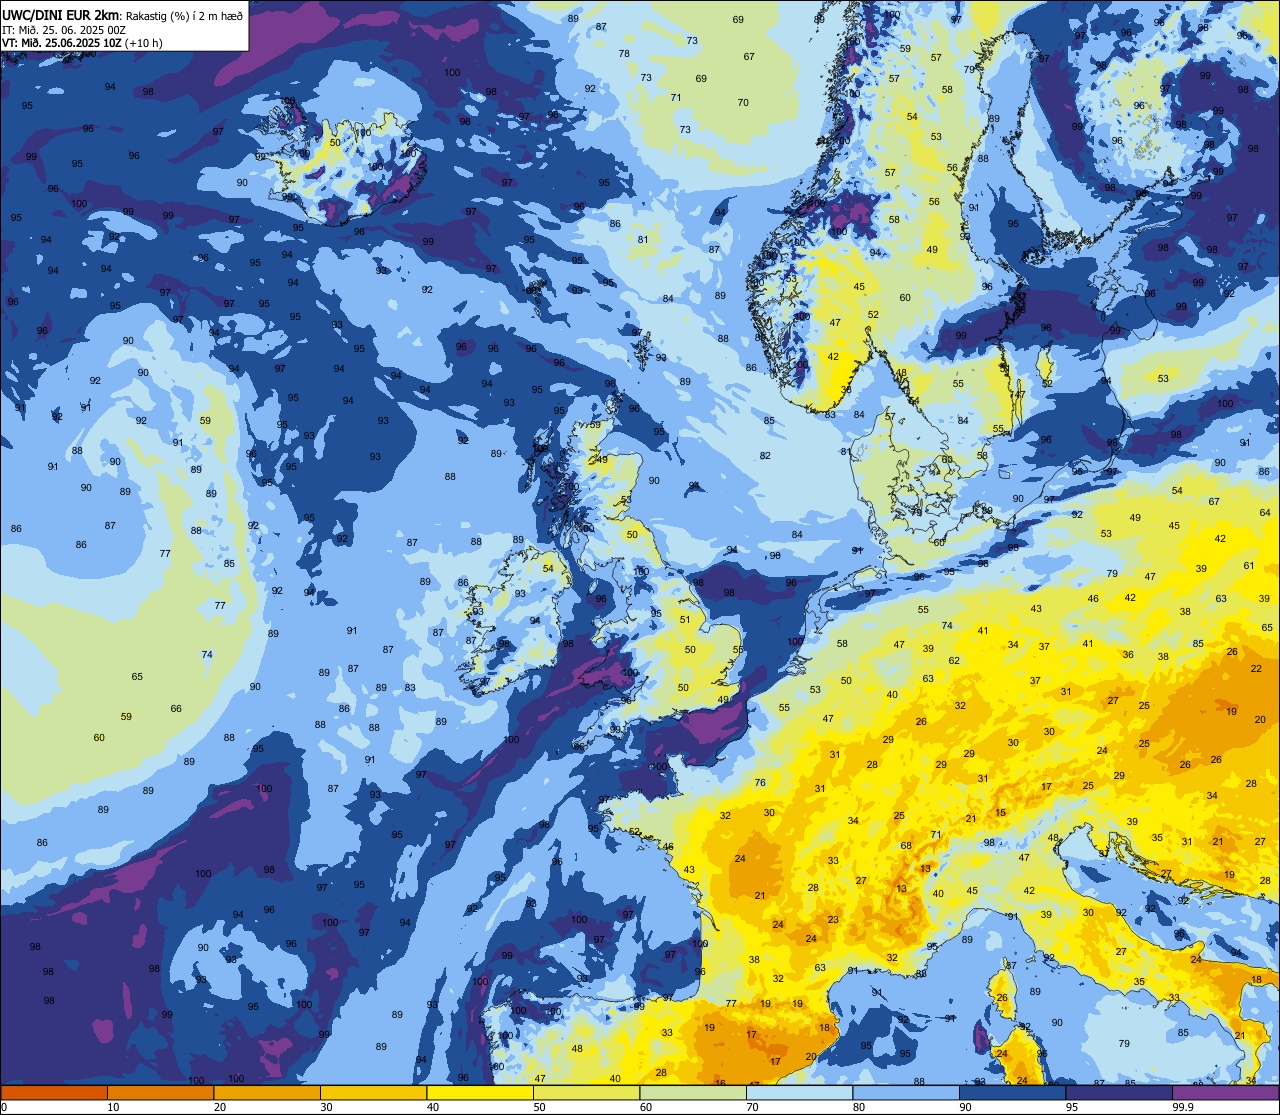Click the 60–70 pale green legend swatch
Image resolution: width=1280 pixels, height=1115 pixels.
click(693, 1092)
